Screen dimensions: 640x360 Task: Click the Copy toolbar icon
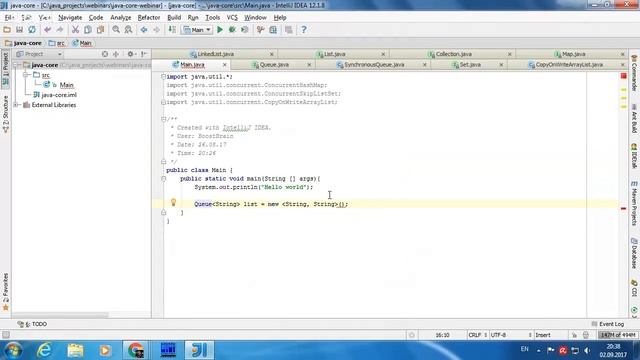point(88,30)
